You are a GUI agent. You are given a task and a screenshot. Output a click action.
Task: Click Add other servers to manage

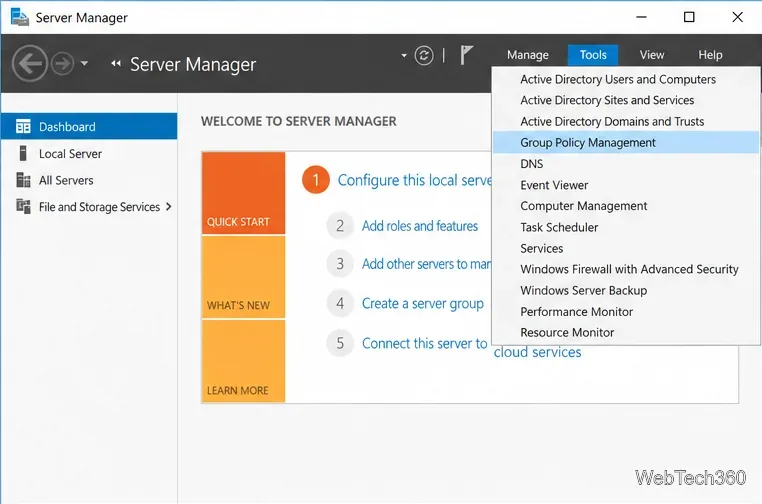427,264
